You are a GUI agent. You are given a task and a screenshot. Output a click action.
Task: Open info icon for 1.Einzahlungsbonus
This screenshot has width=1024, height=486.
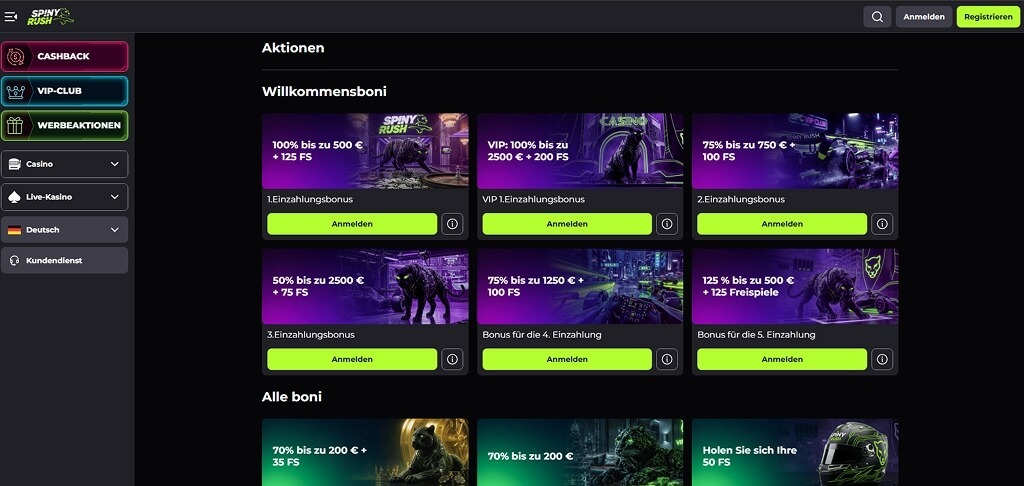pos(452,224)
